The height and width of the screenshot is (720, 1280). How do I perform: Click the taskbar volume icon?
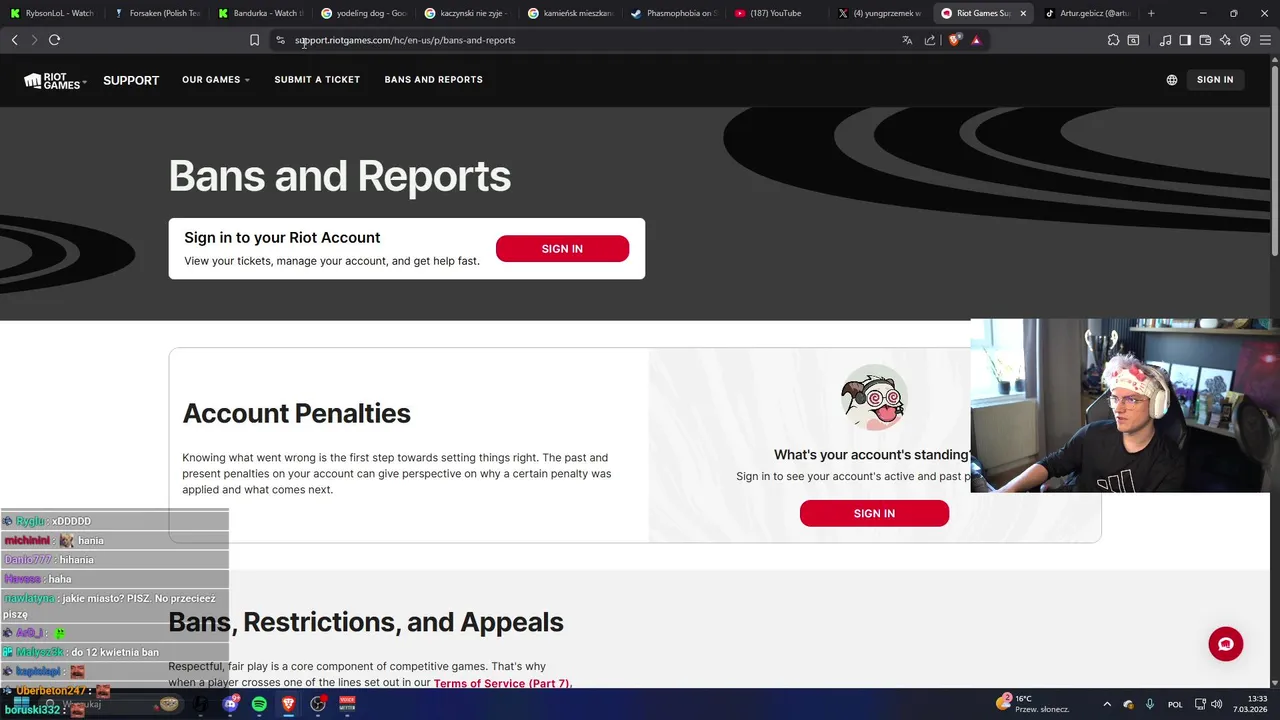coord(1217,704)
